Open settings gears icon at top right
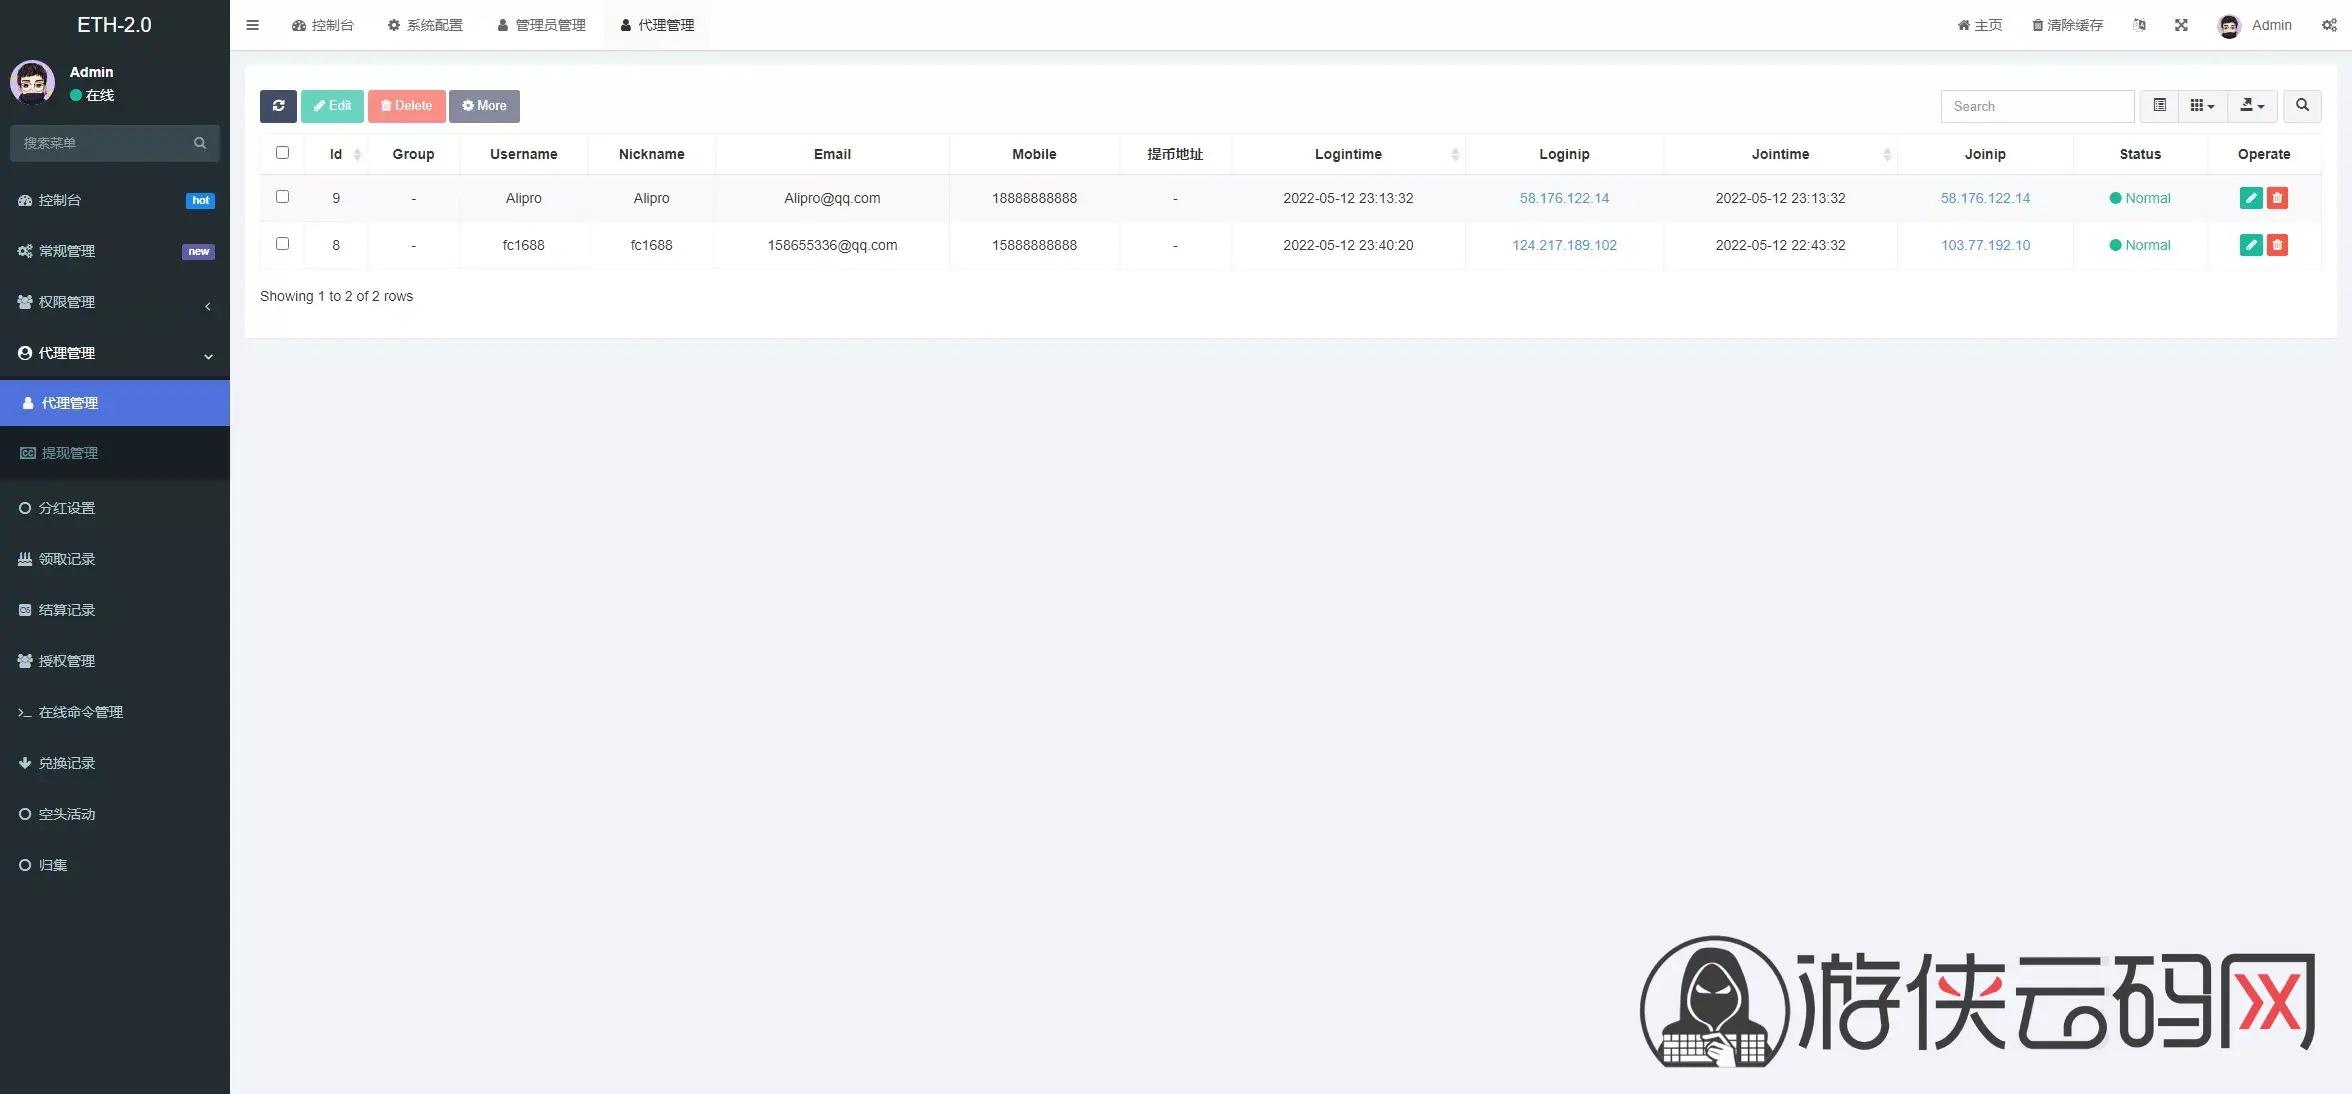2352x1094 pixels. tap(2329, 25)
